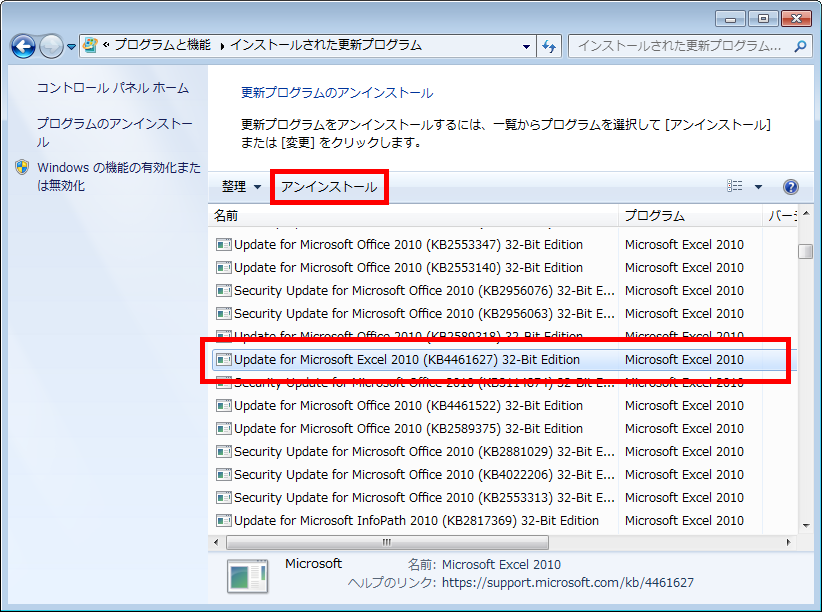Select Security Update row KB2881029
The image size is (822, 612).
tap(504, 452)
